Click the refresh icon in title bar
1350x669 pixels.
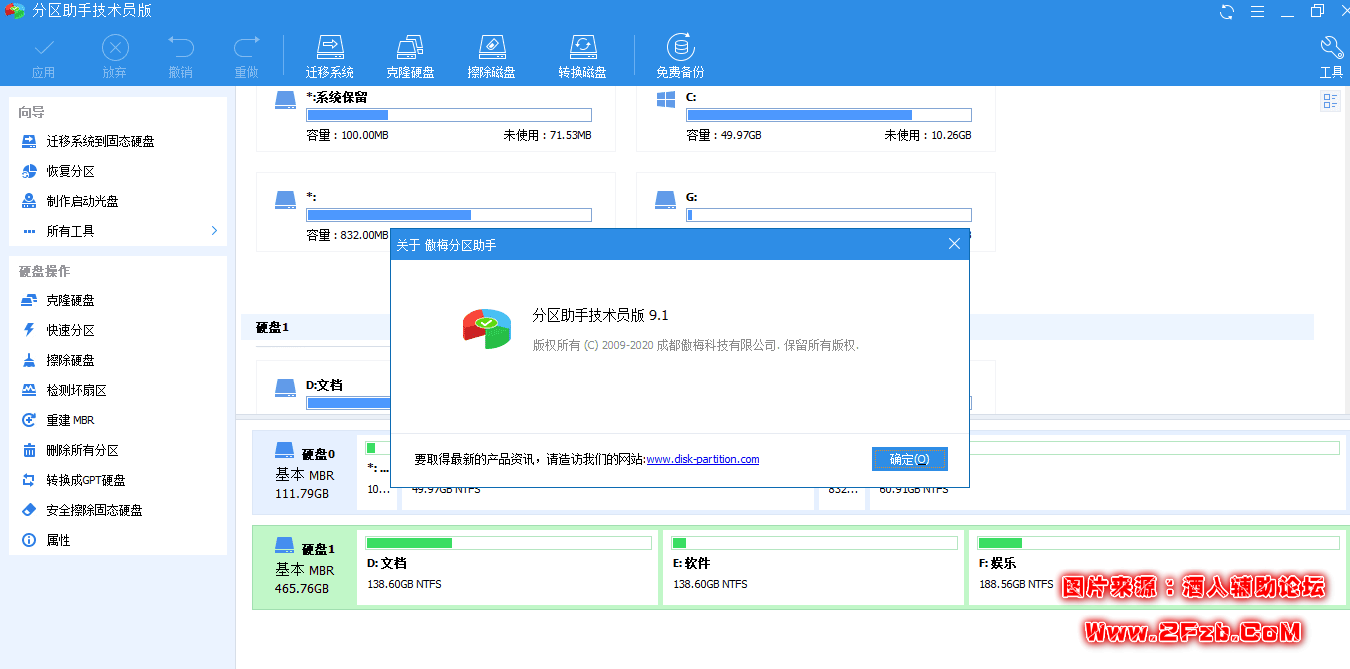[1227, 12]
